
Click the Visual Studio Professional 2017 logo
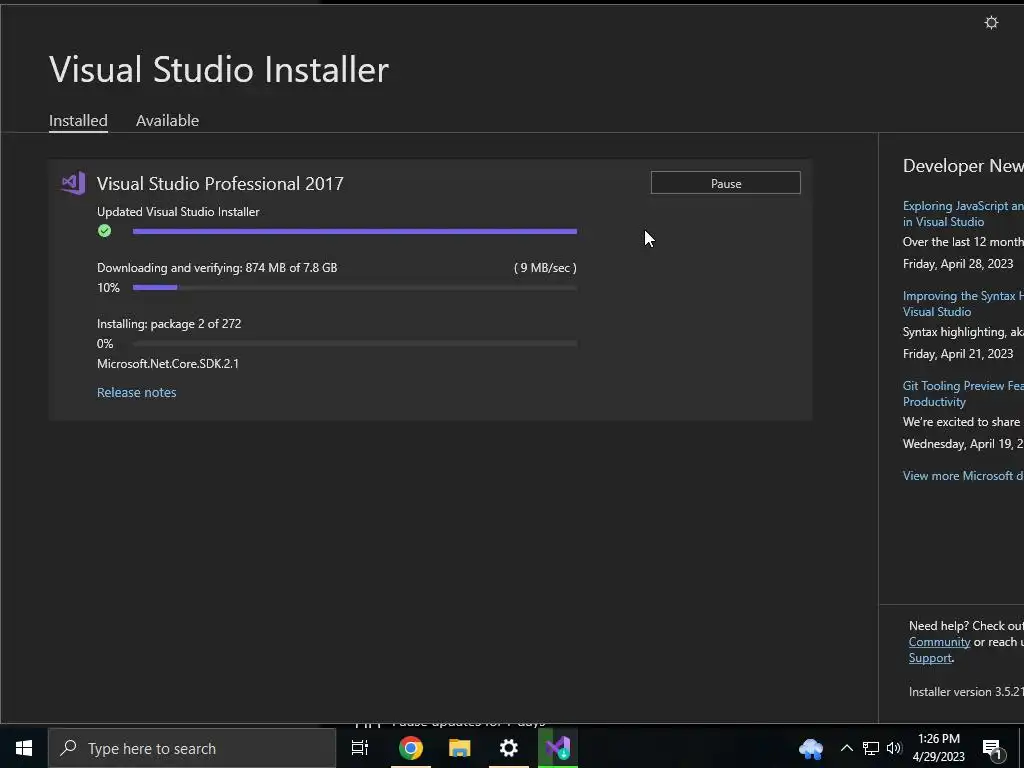click(x=73, y=184)
